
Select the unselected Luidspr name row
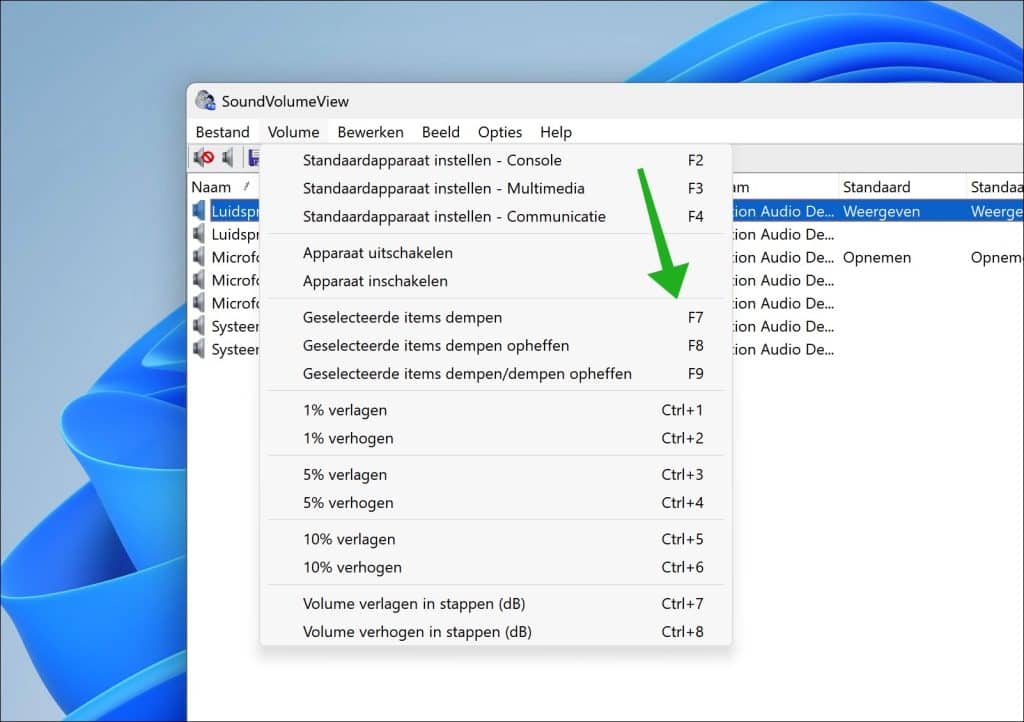[x=234, y=234]
